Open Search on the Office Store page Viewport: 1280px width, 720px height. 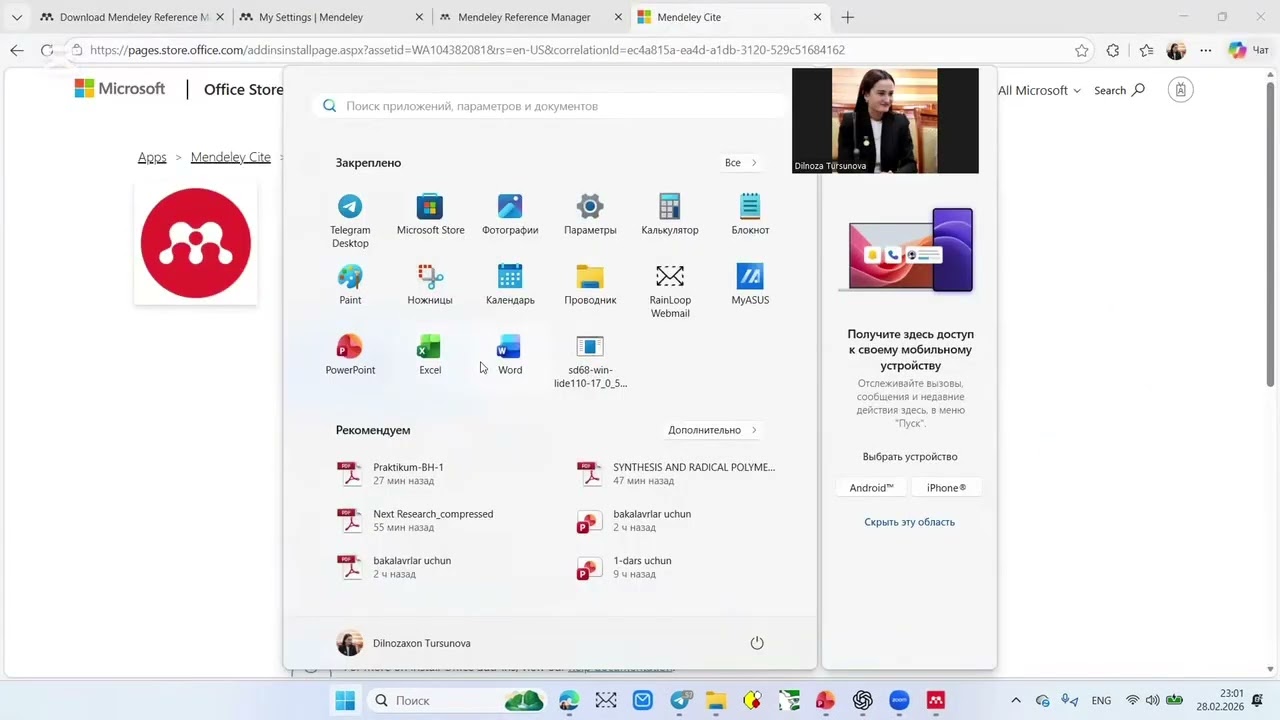pos(1118,90)
